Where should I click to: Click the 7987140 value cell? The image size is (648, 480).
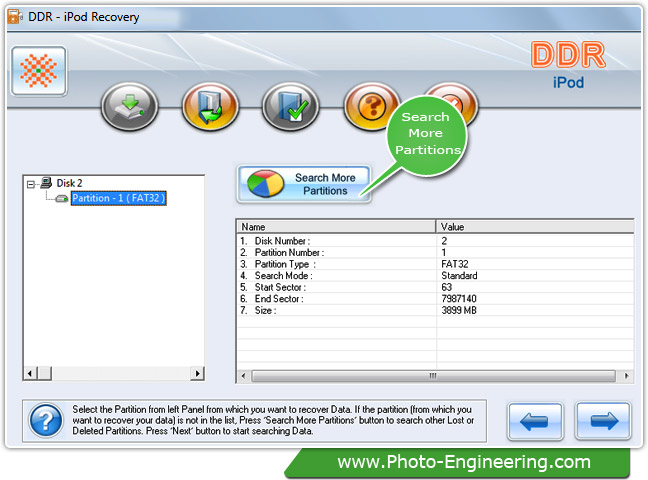pyautogui.click(x=459, y=299)
